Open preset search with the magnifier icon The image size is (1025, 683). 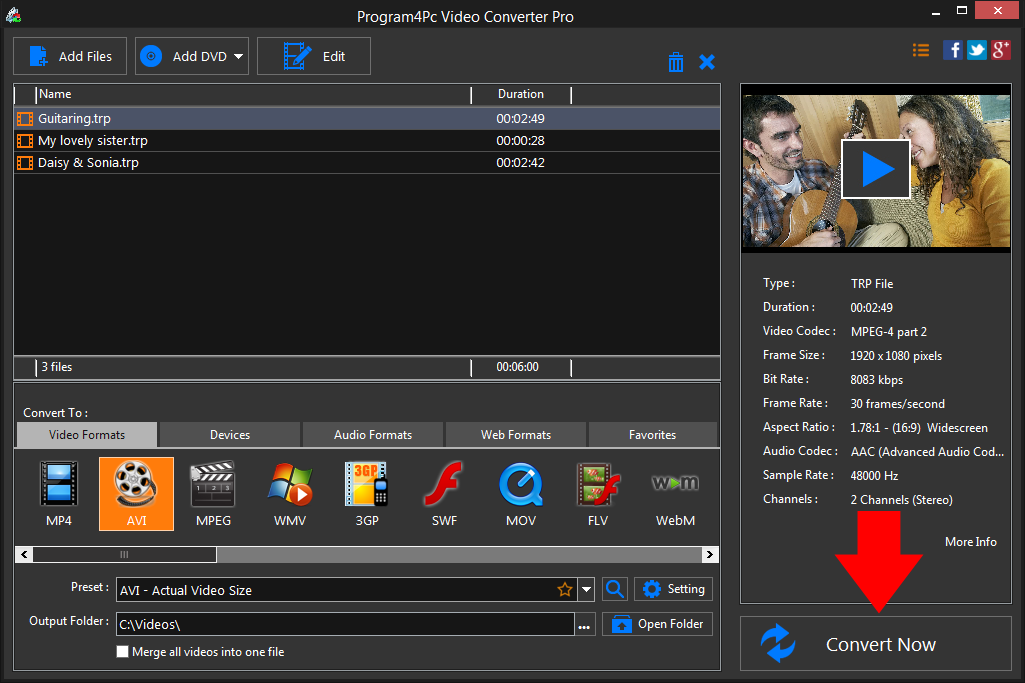614,589
